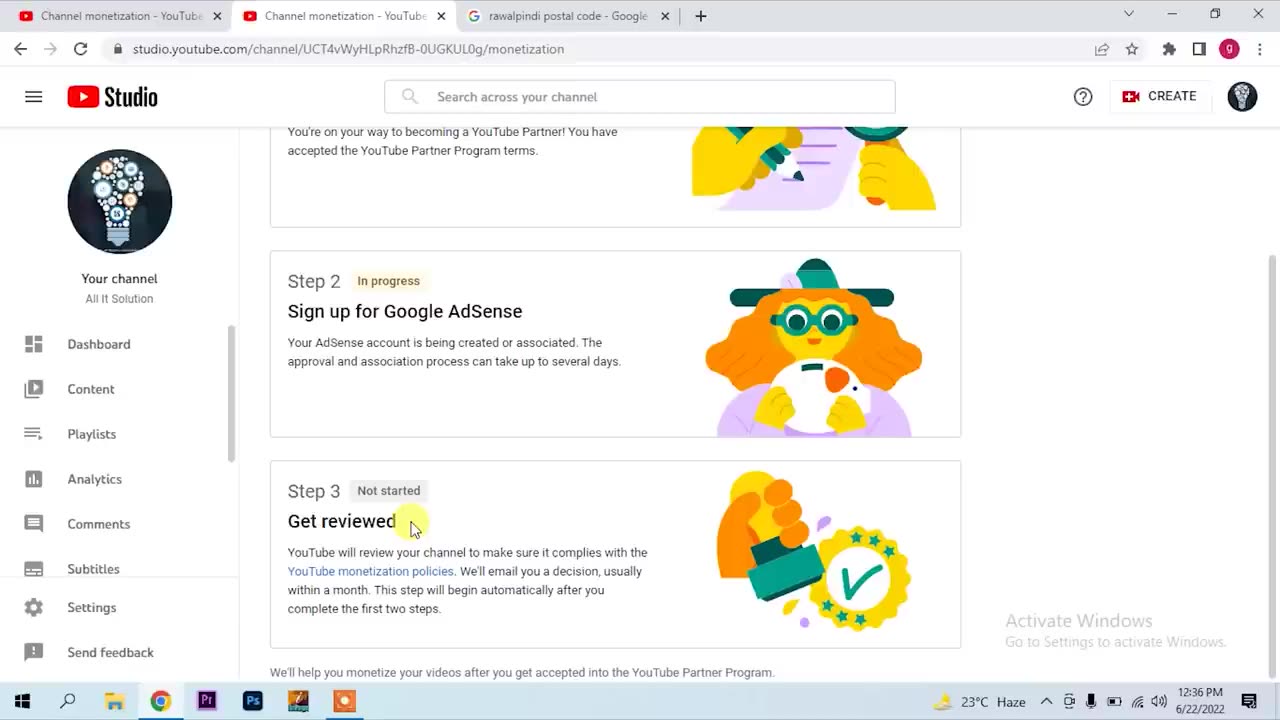Viewport: 1280px width, 720px height.
Task: Expand the tab search chevron
Action: pos(1129,14)
